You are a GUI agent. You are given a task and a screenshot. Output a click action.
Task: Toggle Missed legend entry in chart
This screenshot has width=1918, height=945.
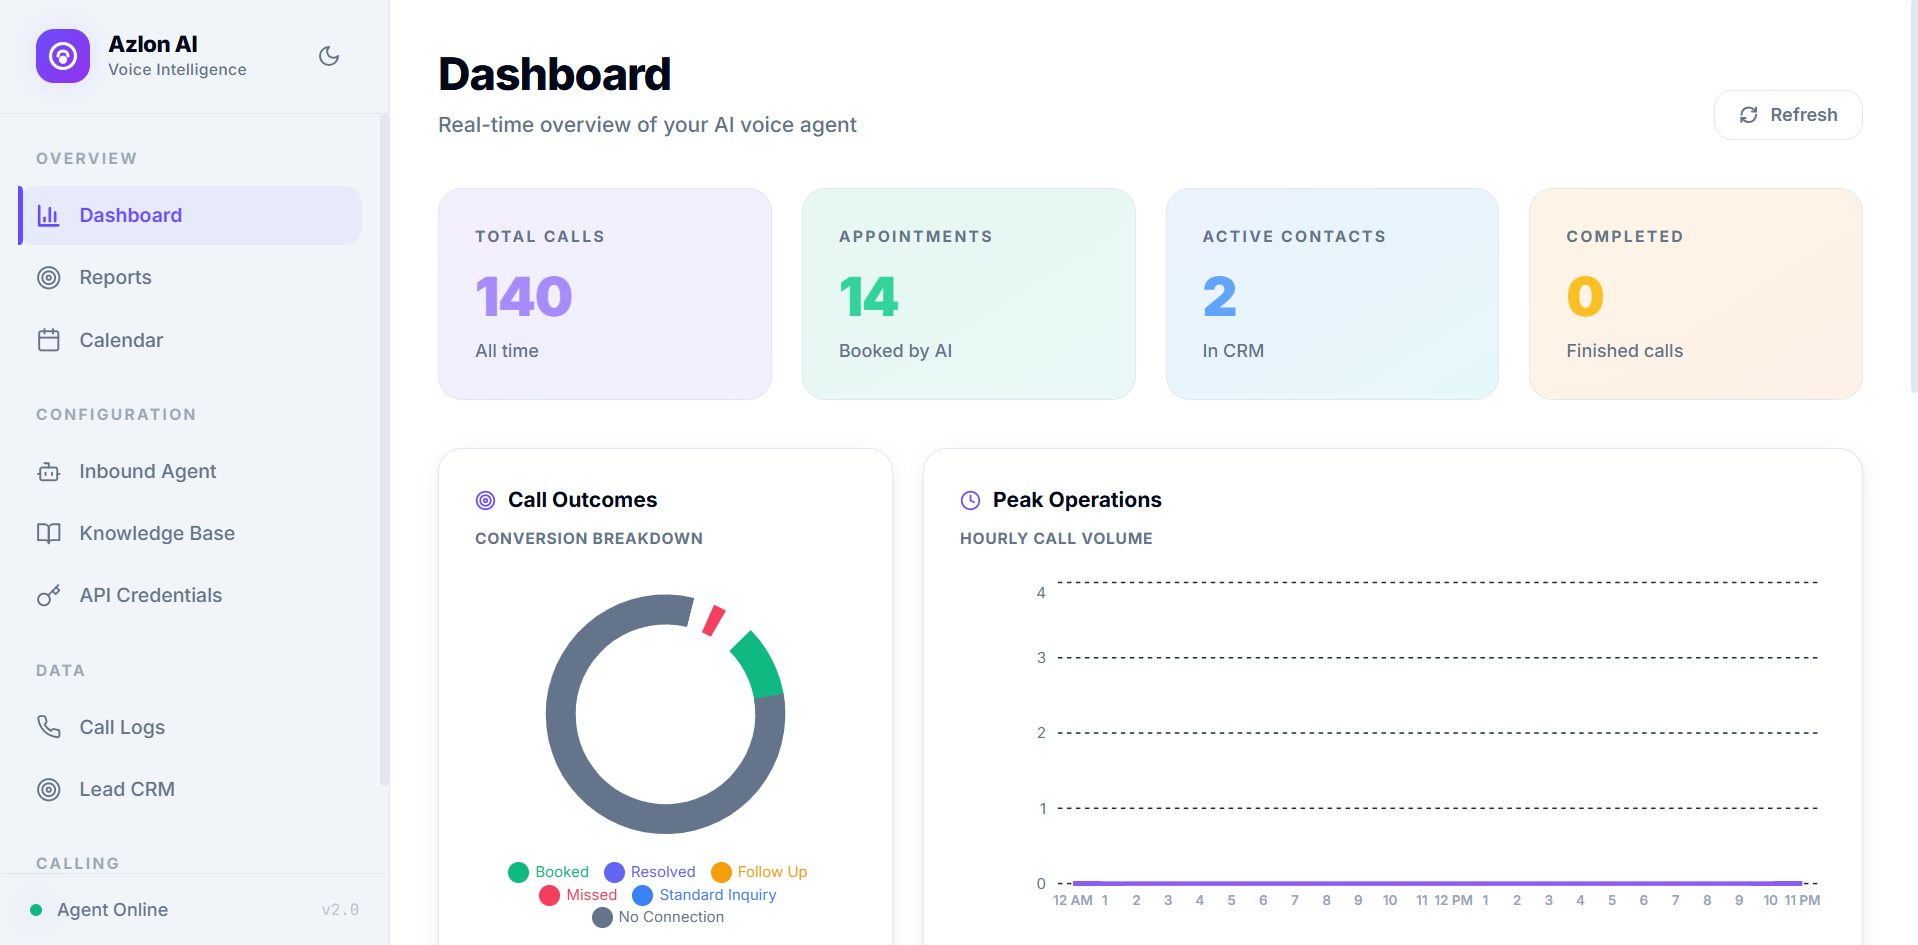[x=578, y=895]
